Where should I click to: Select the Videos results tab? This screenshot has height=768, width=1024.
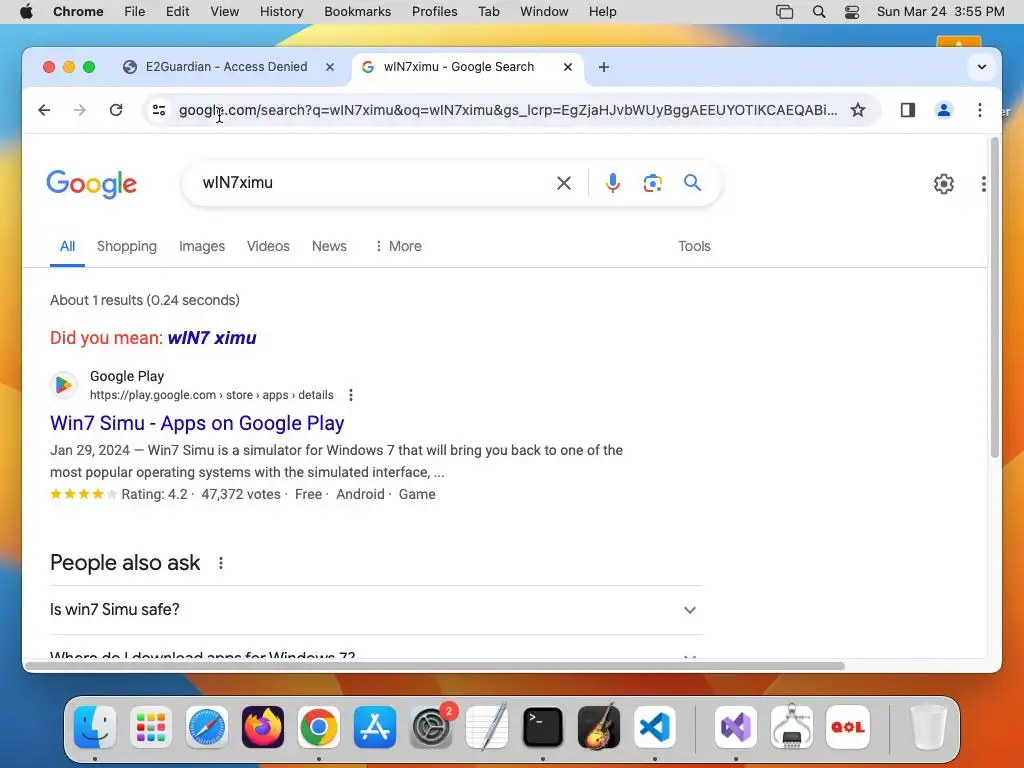click(268, 246)
